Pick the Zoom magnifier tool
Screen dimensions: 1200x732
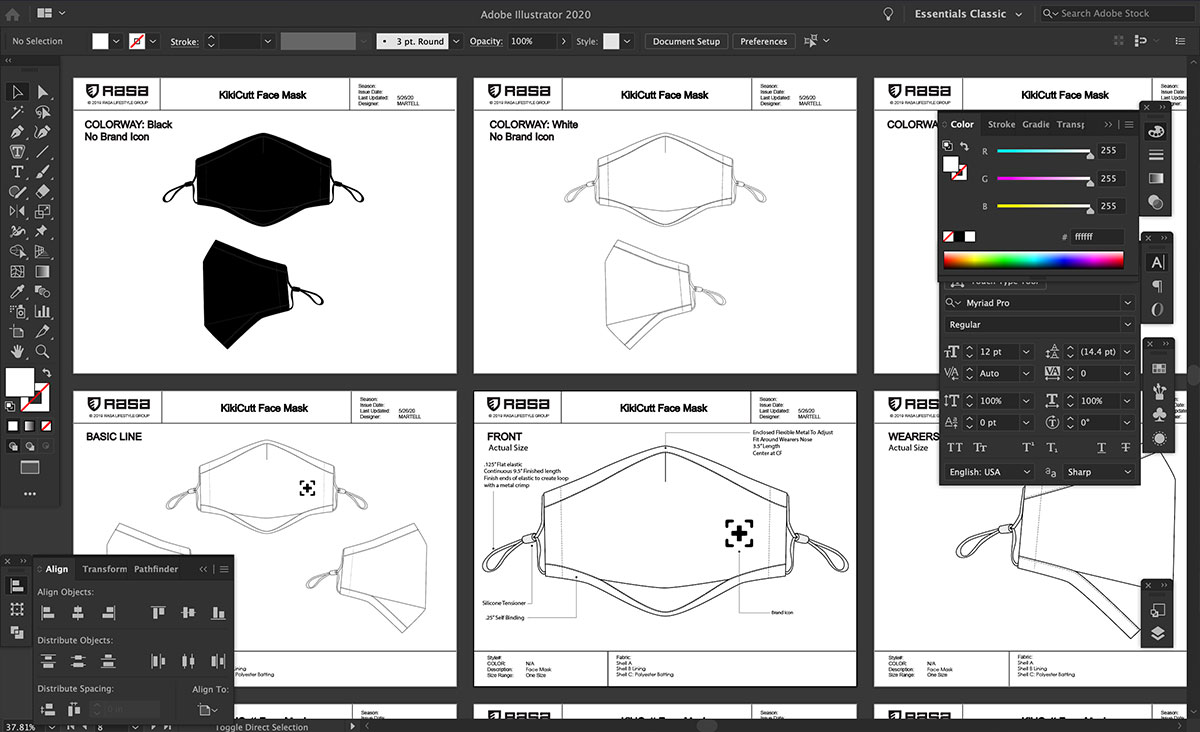42,351
